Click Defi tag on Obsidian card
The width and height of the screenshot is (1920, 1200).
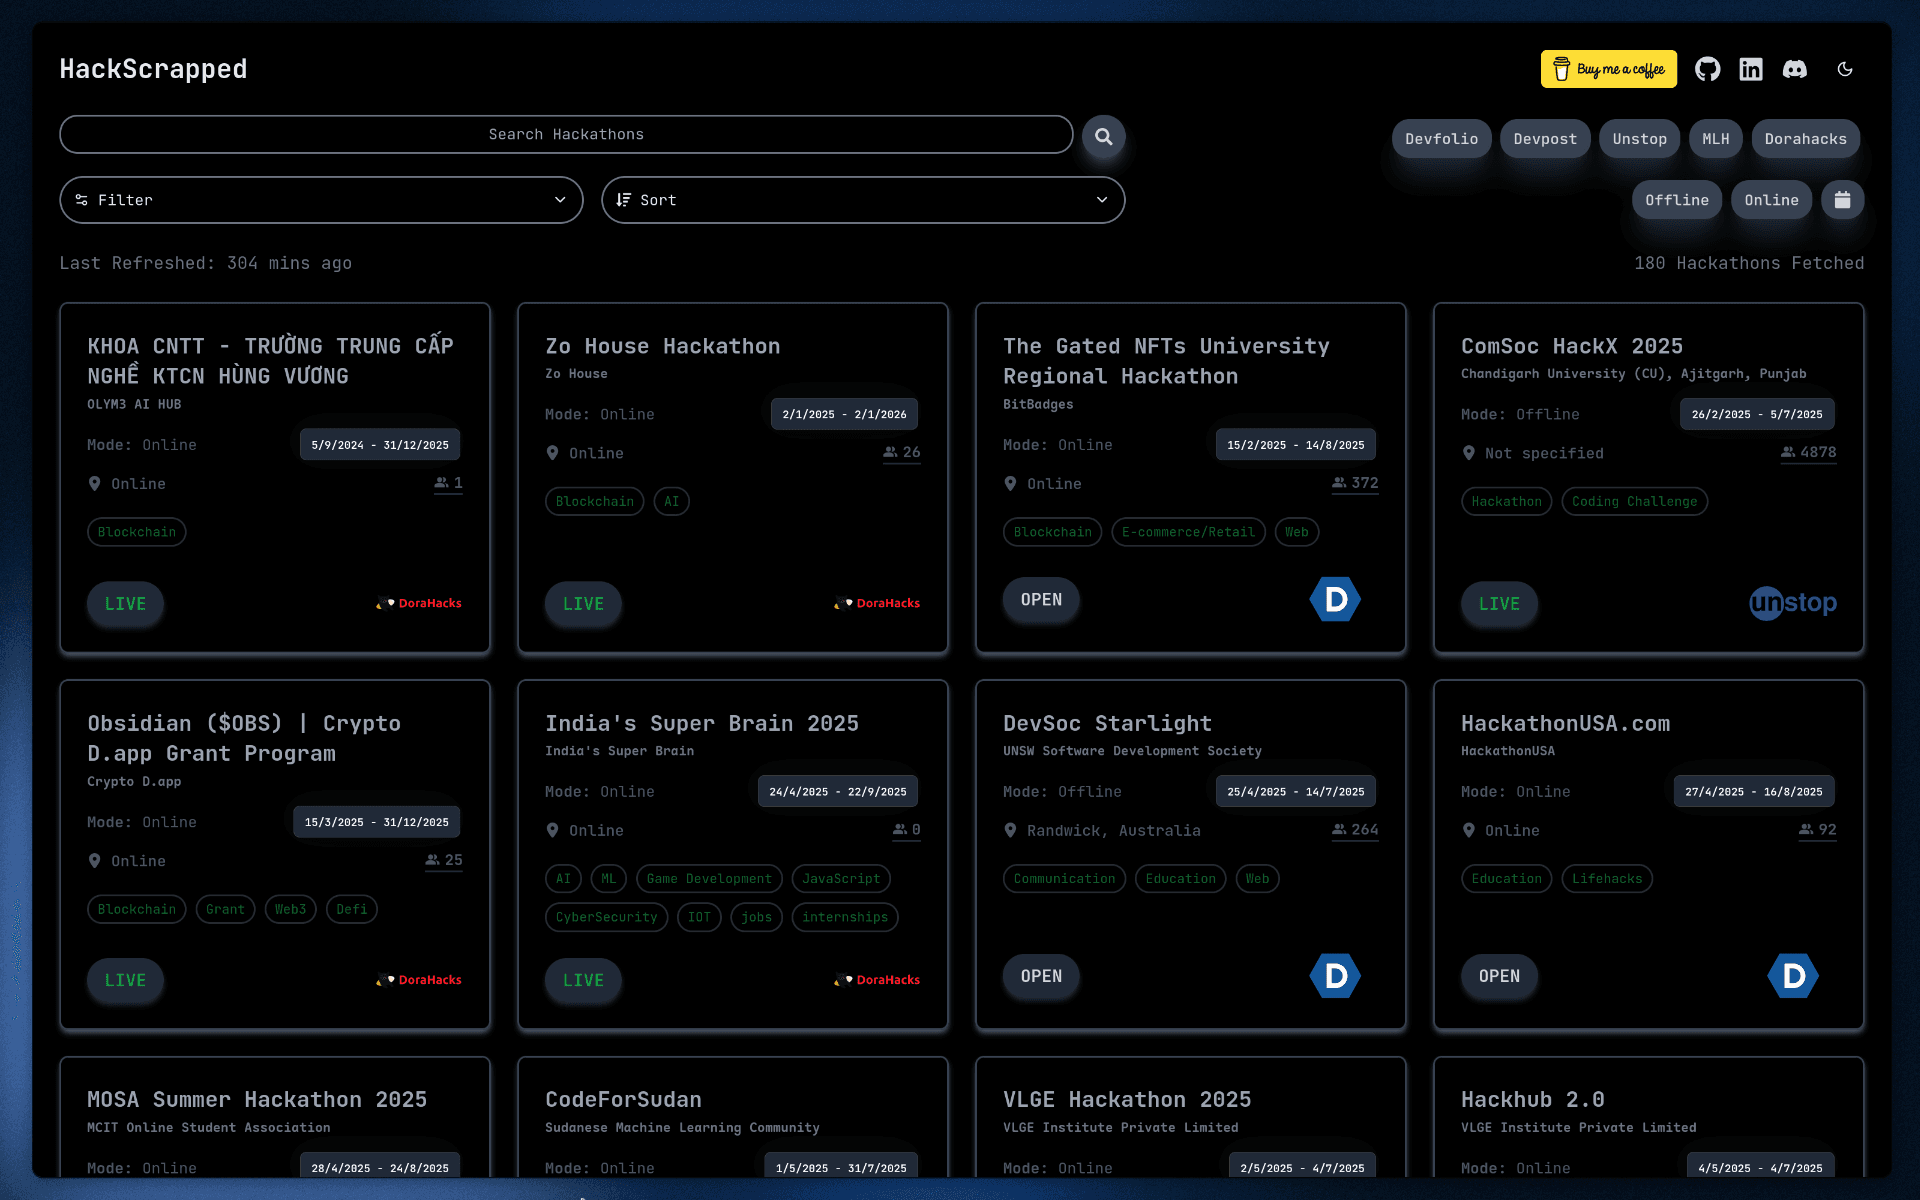point(351,909)
